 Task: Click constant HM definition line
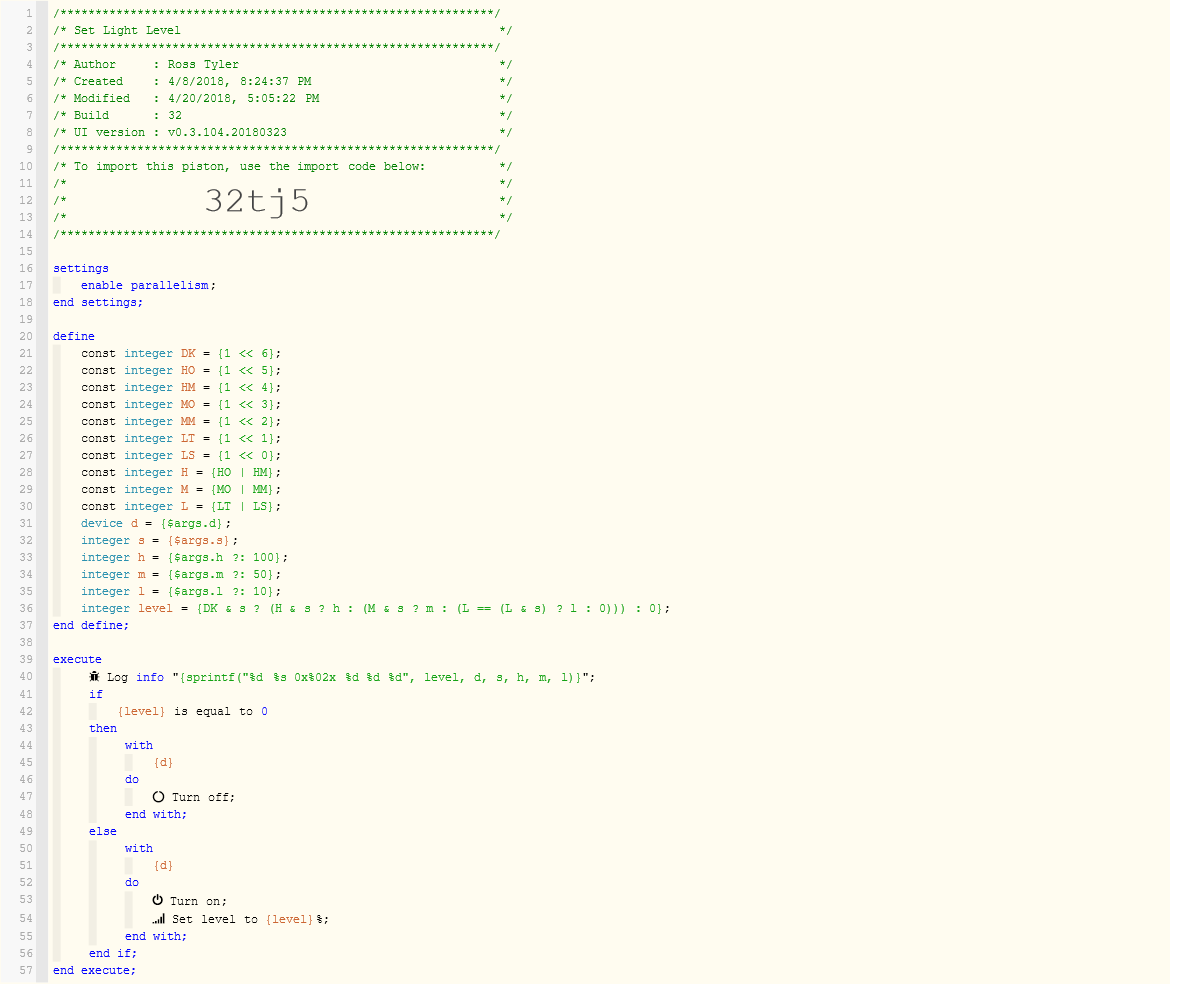(x=181, y=387)
